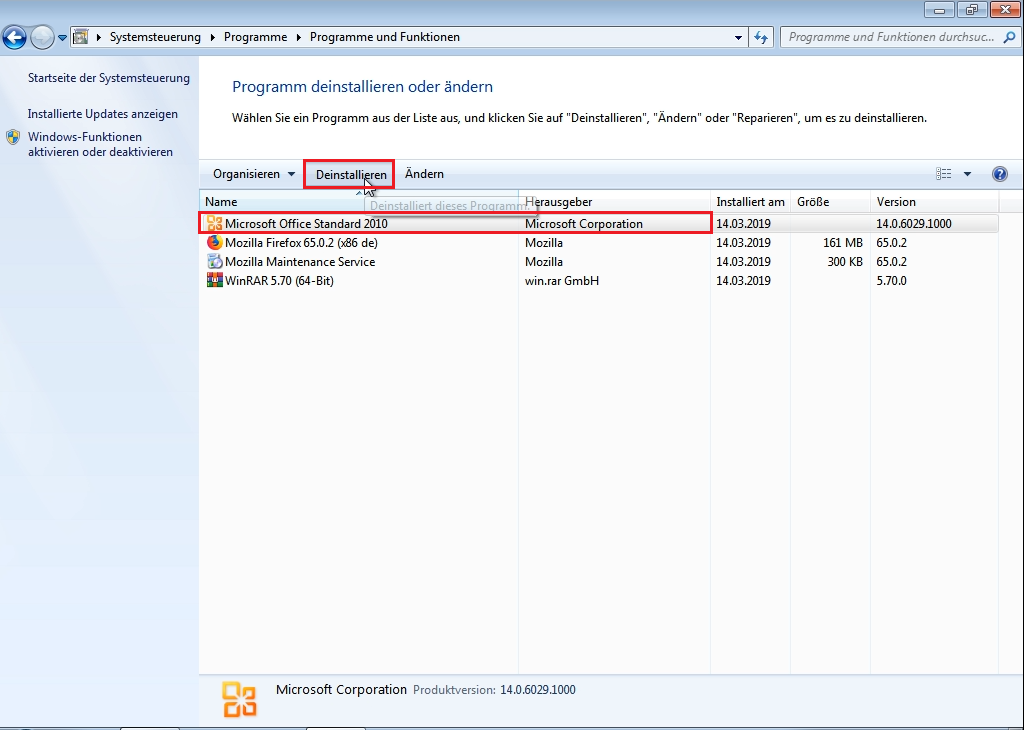
Task: Click version 5.70.0 cell
Action: pyautogui.click(x=891, y=281)
